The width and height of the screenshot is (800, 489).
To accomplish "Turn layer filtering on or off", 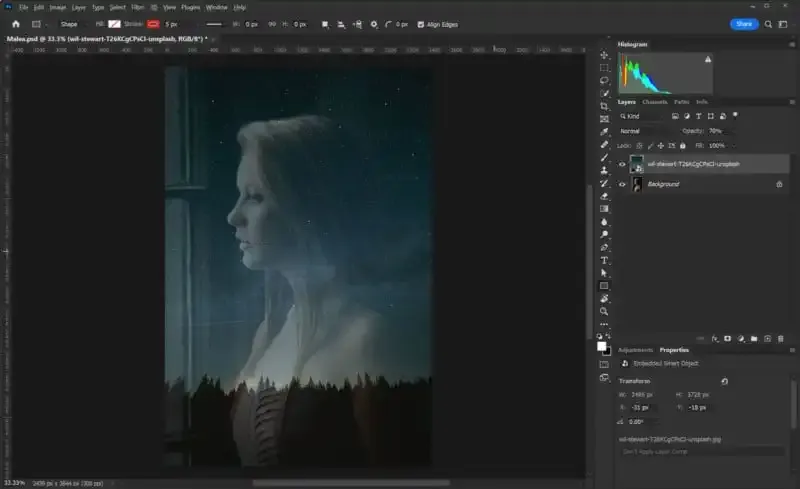I will click(x=735, y=115).
